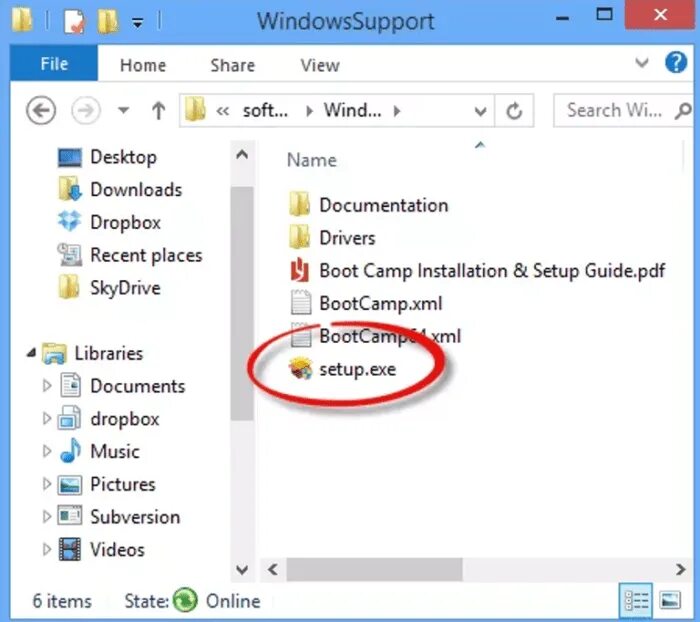Image resolution: width=700 pixels, height=622 pixels.
Task: Click the search magnifier icon
Action: pyautogui.click(x=684, y=110)
